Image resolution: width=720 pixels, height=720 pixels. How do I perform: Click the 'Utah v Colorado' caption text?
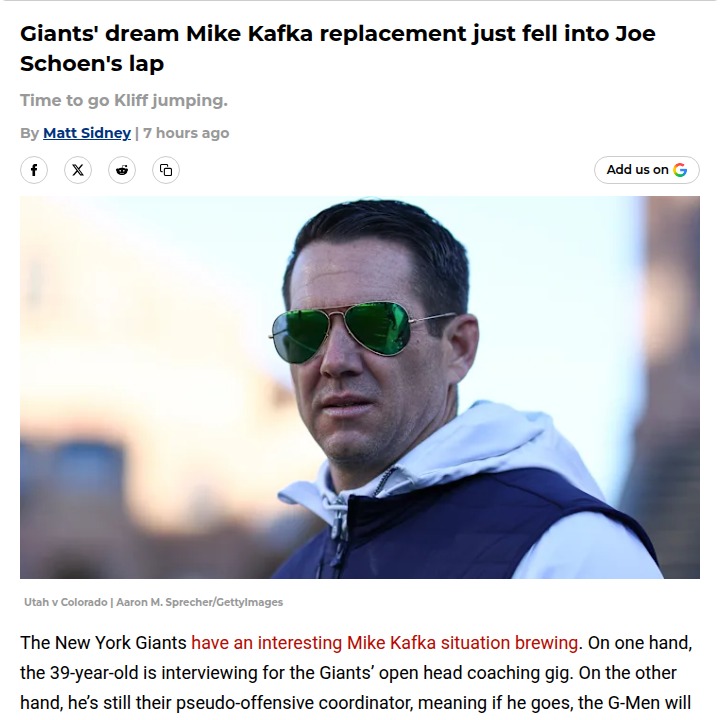pos(66,602)
